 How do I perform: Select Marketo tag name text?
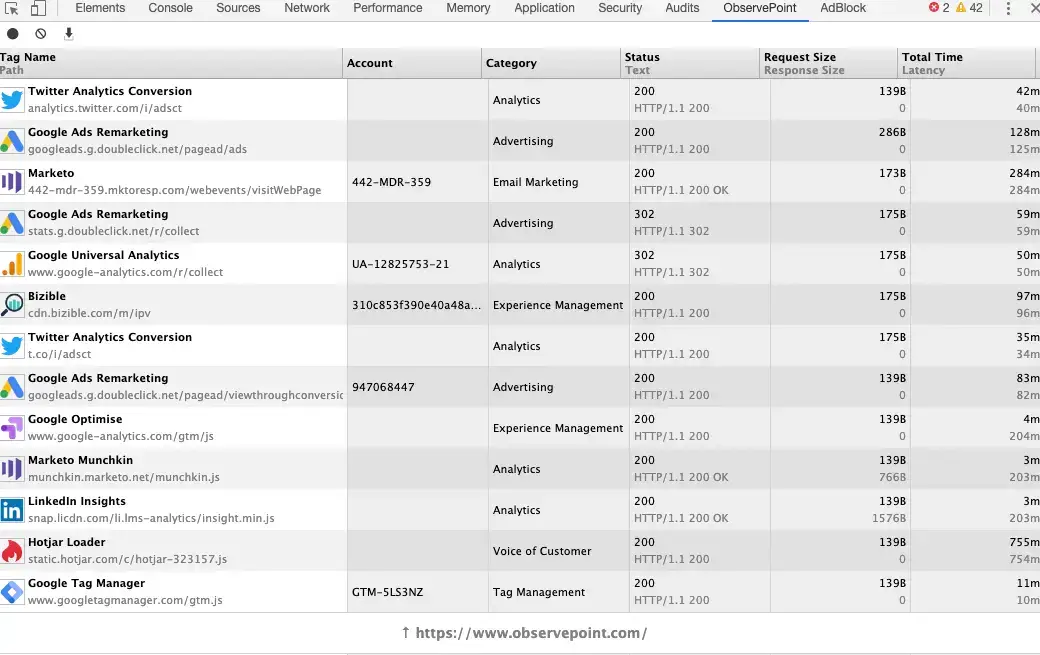[51, 173]
